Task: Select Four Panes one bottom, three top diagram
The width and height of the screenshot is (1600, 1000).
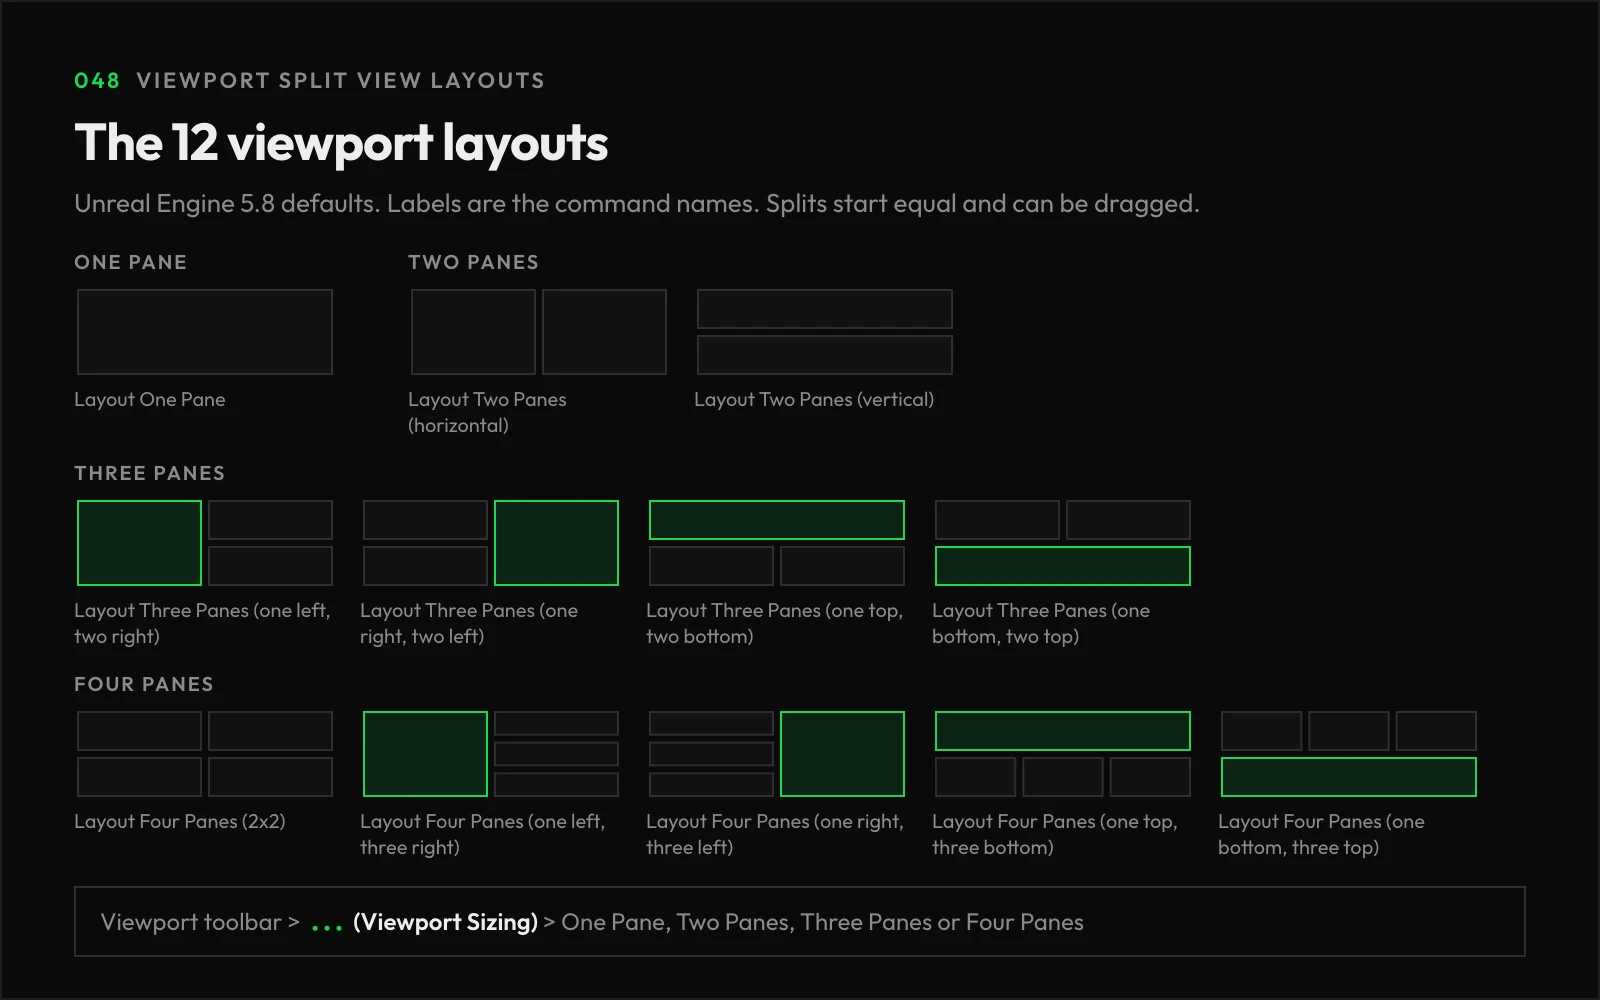Action: pyautogui.click(x=1349, y=754)
